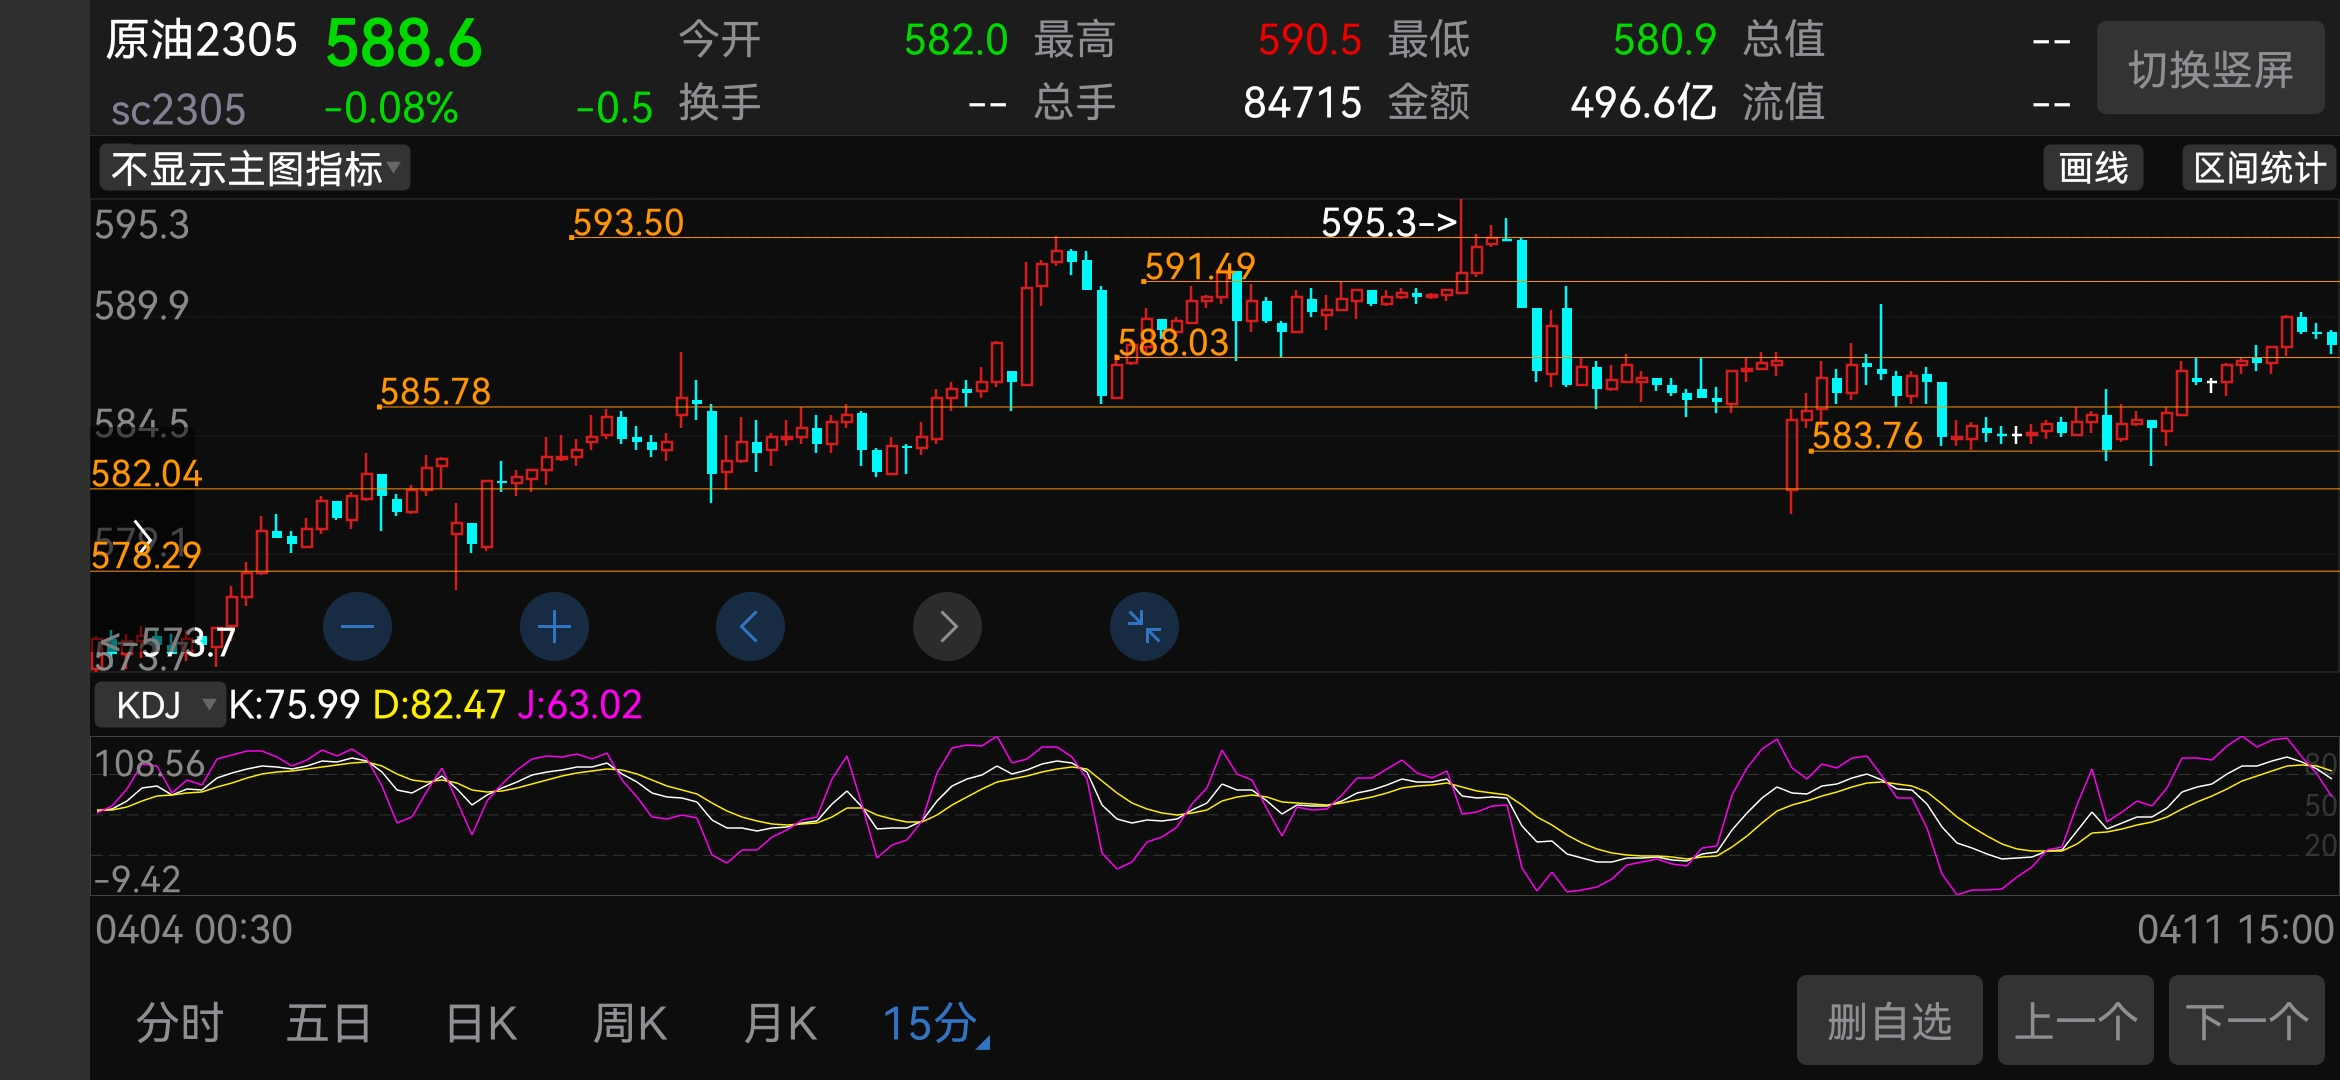Select the 周K tab

(630, 1023)
